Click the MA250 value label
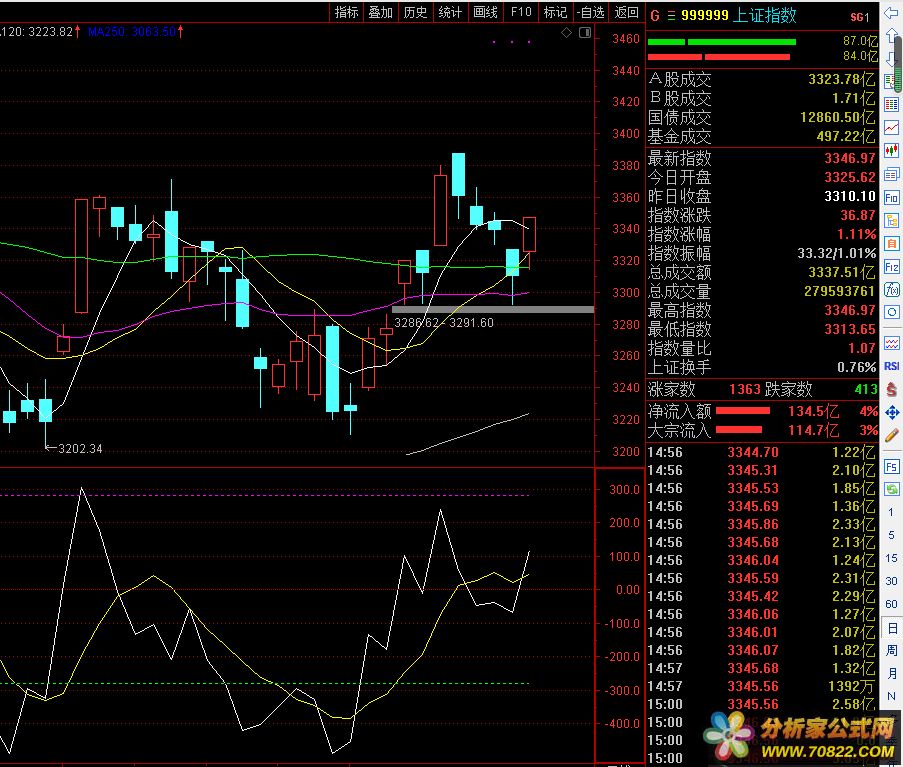903x767 pixels. (x=132, y=32)
